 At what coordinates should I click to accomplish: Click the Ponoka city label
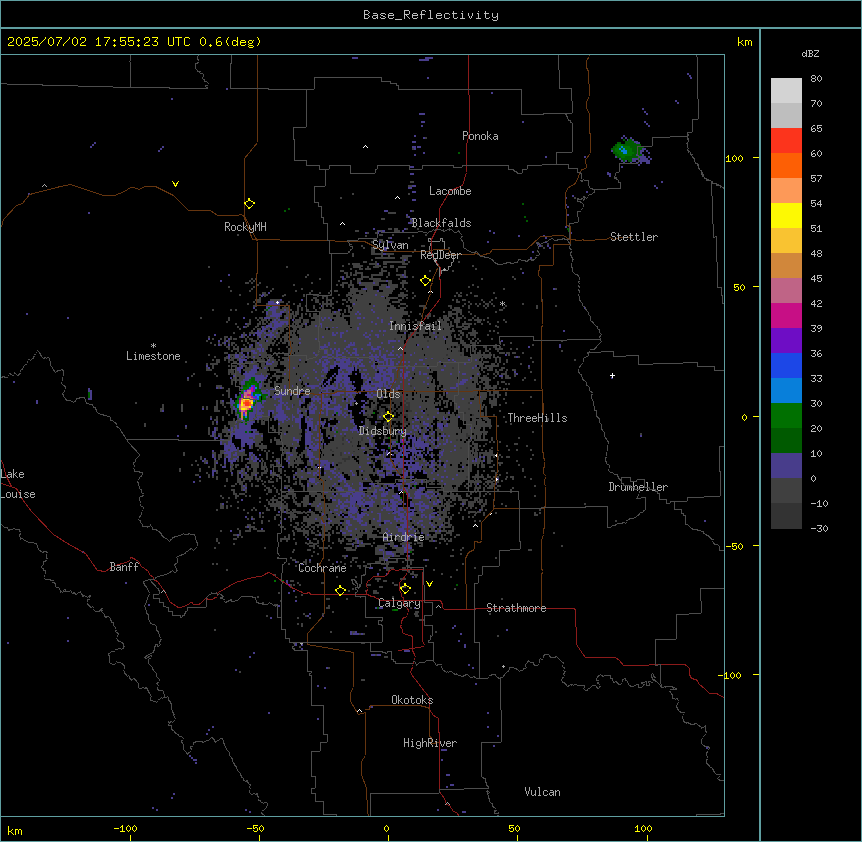point(480,136)
